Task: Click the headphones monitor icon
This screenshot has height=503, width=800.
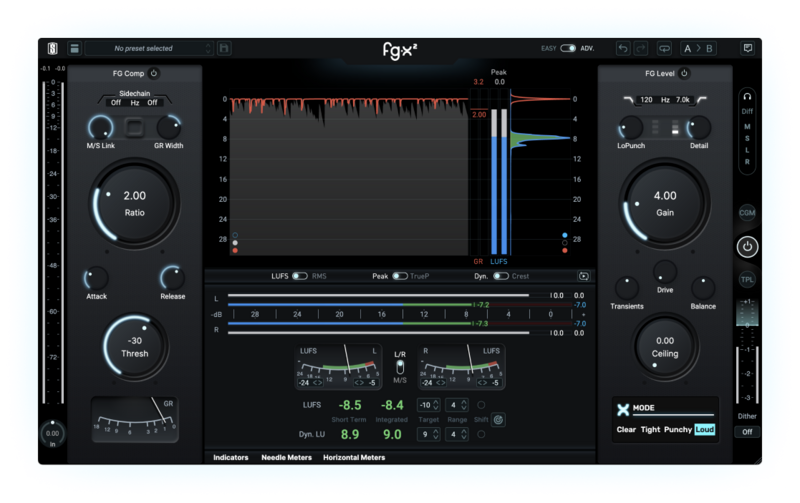Action: coord(746,96)
